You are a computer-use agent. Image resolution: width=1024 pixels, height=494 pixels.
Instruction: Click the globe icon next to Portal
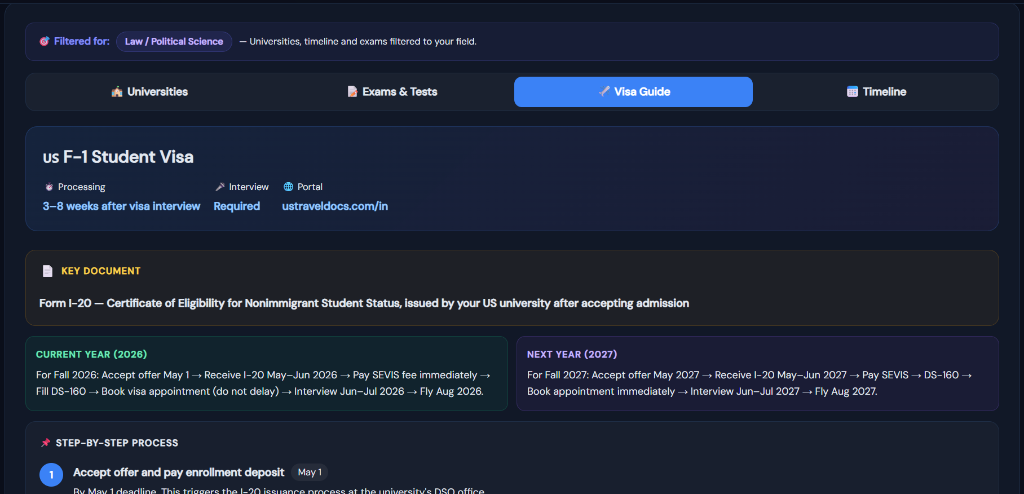click(288, 187)
